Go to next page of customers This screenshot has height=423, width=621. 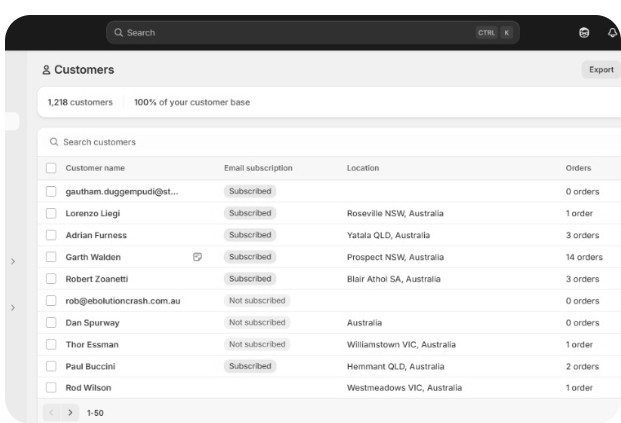(70, 413)
